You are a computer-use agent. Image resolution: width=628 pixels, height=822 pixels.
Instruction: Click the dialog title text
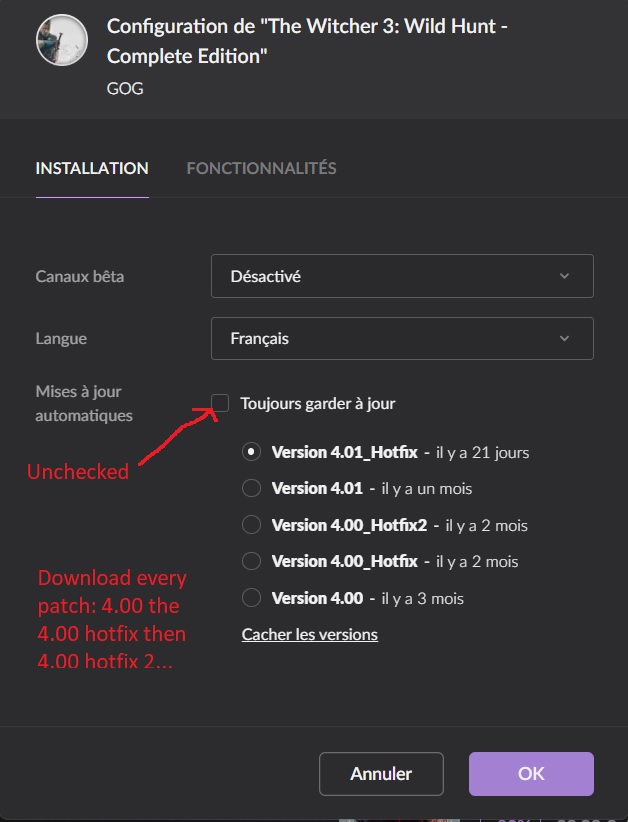point(307,41)
